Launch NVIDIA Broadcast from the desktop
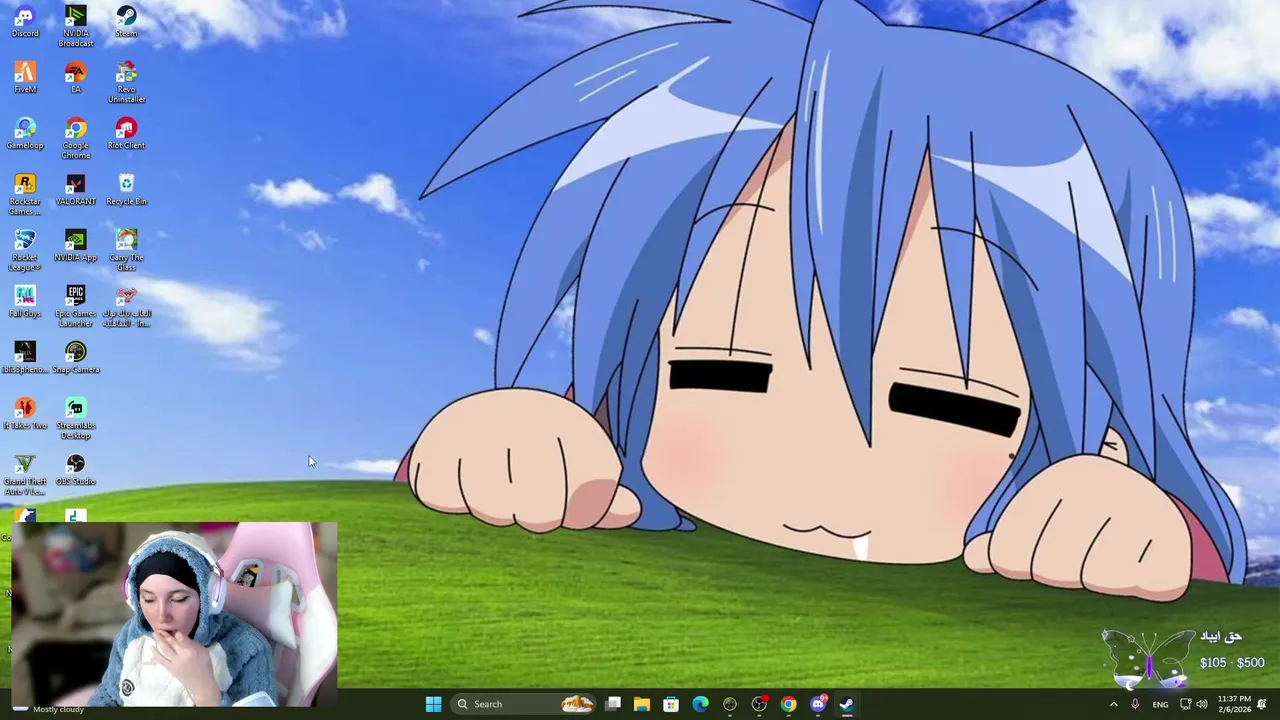This screenshot has height=720, width=1280. [x=76, y=26]
